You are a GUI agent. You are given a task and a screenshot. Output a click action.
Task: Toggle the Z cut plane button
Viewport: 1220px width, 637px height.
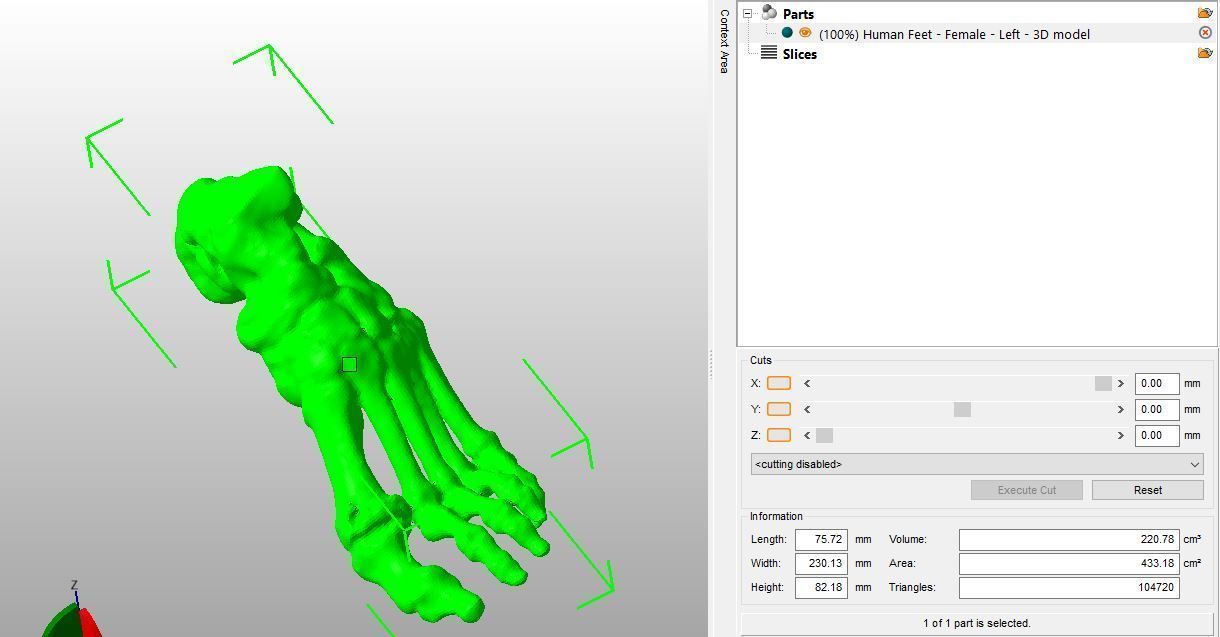[779, 435]
